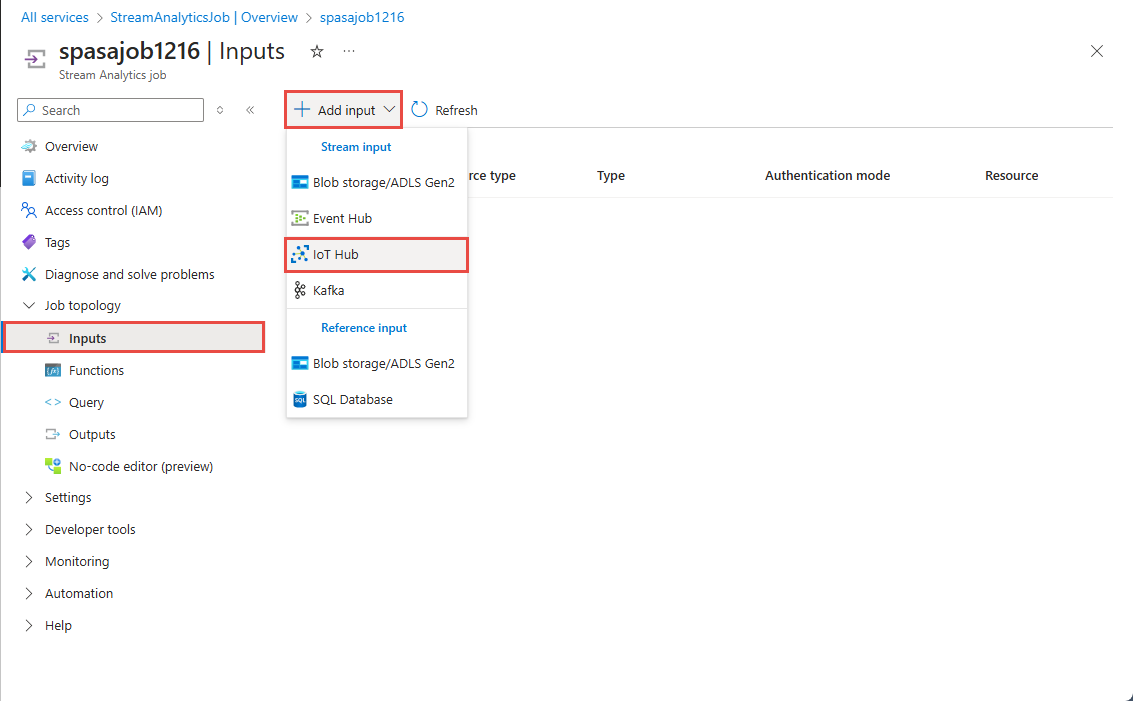Open Overview in the sidebar
This screenshot has width=1133, height=701.
tap(71, 147)
